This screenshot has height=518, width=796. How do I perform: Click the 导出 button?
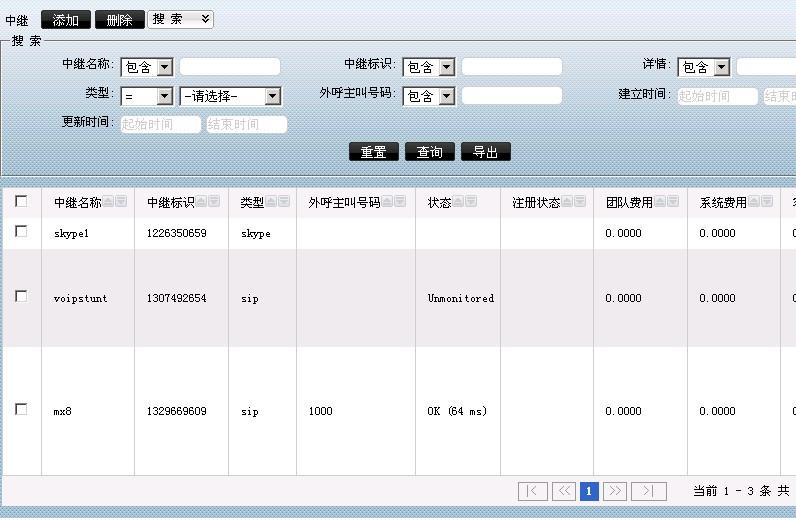click(x=485, y=151)
